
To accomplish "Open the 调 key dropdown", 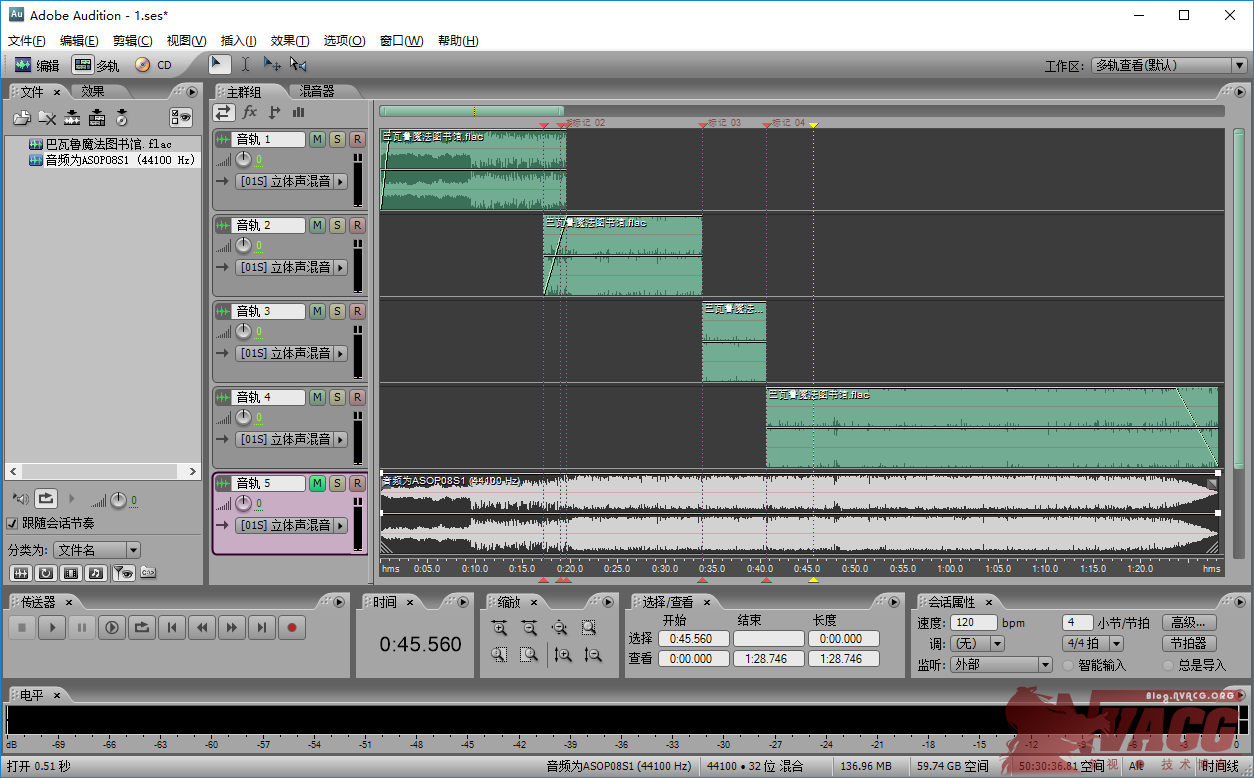I will (977, 644).
